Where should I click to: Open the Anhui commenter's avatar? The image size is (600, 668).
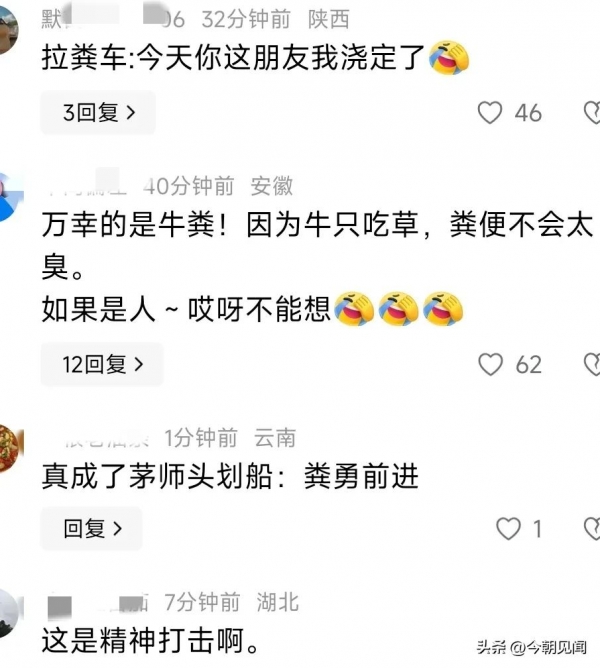(x=10, y=198)
